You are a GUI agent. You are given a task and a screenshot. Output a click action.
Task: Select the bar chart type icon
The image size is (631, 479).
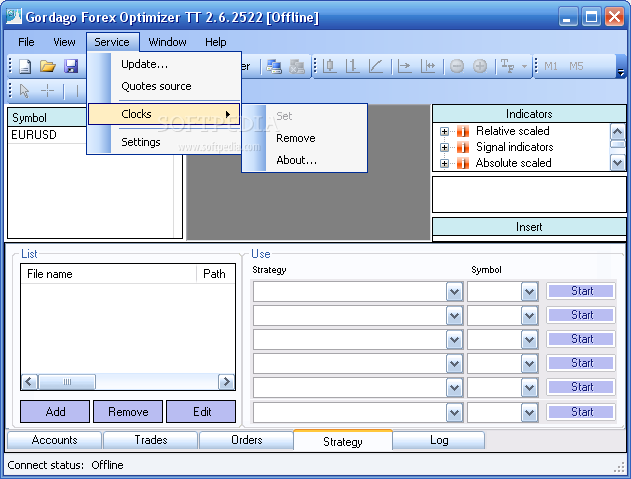(353, 66)
